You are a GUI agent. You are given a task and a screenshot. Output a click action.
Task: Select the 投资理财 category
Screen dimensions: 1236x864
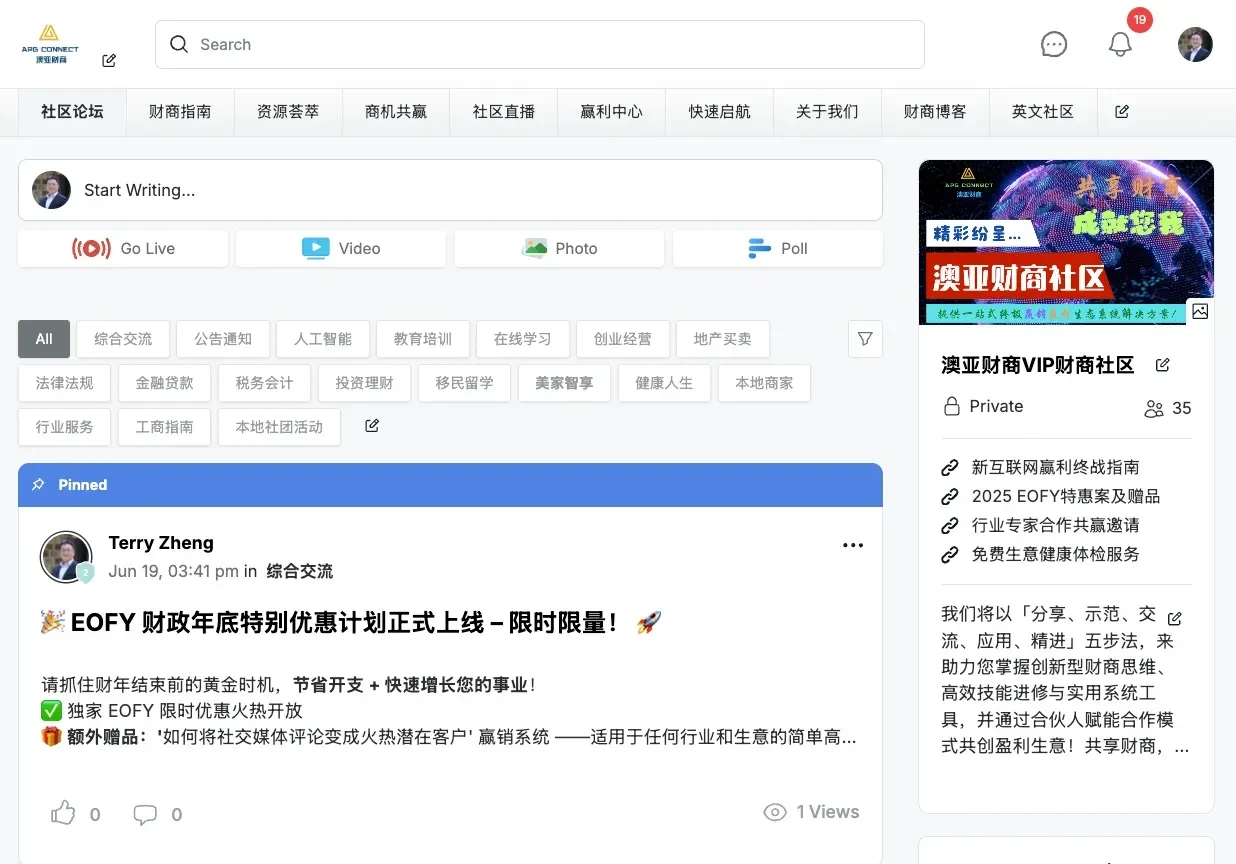tap(365, 383)
